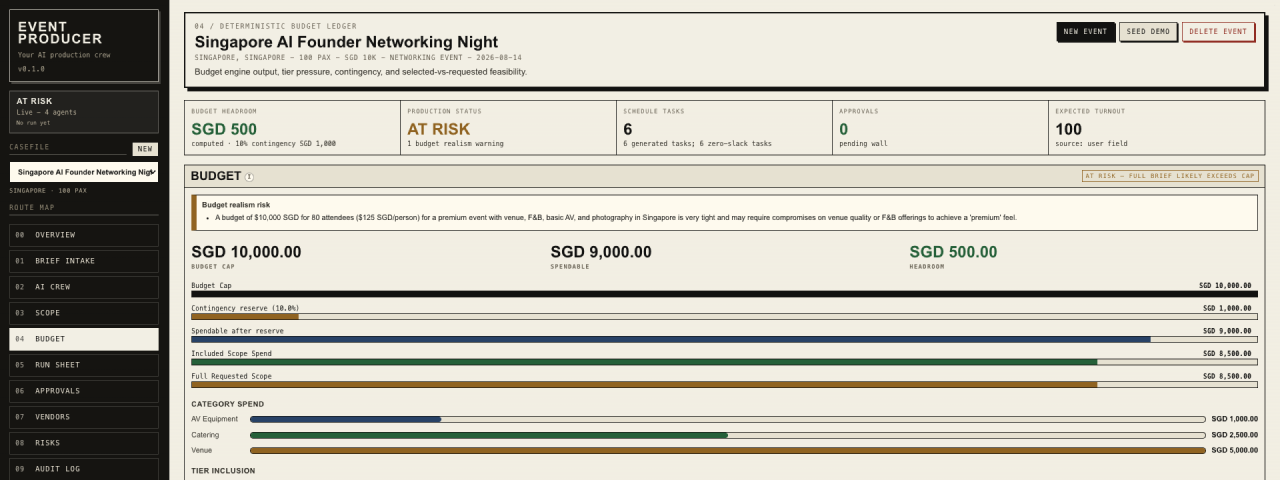
Task: Click the 'Singapore AI Founder Networking Night' heading
Action: click(346, 42)
